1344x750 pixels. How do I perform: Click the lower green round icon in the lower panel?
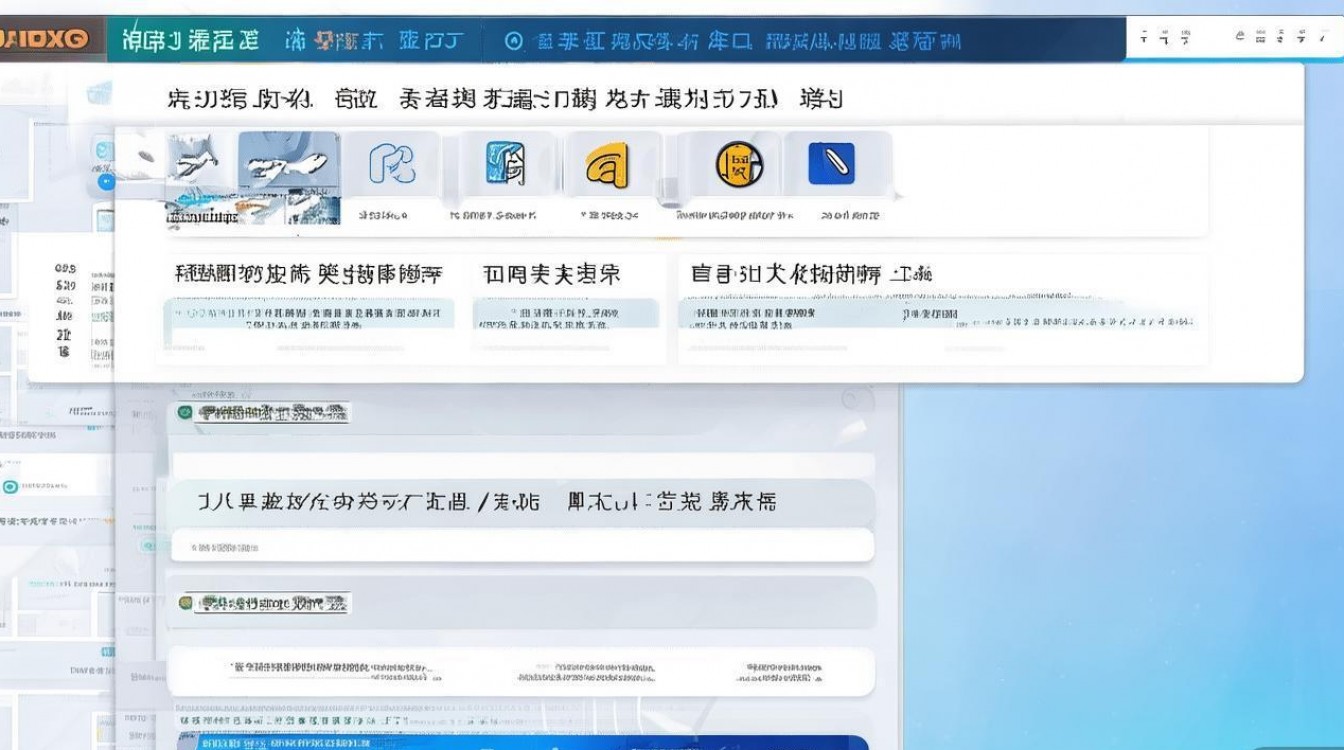[185, 603]
